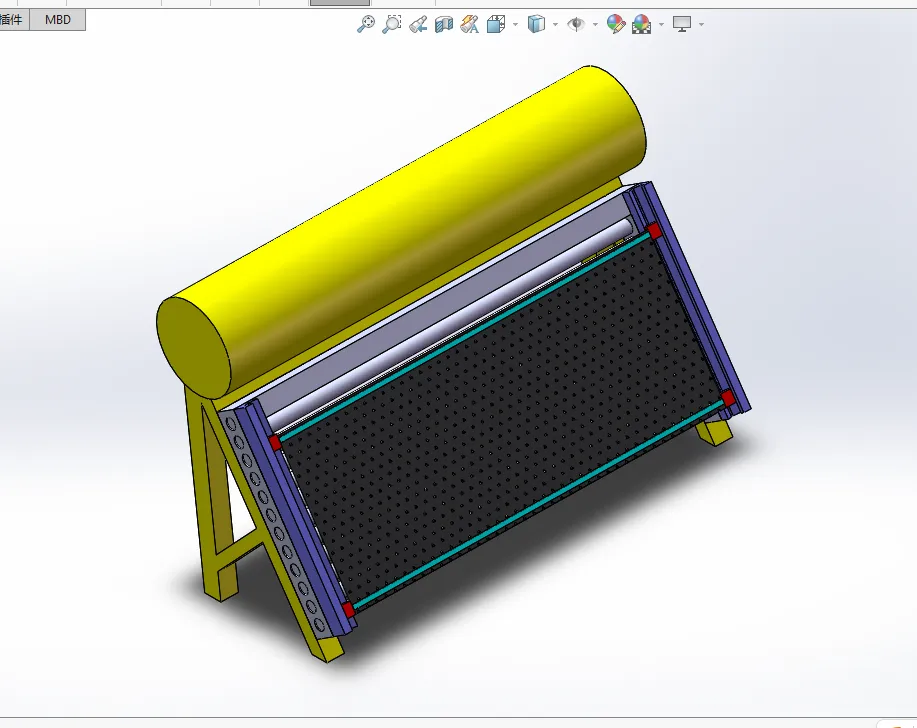The height and width of the screenshot is (728, 917).
Task: Switch to the 插件 tab
Action: tap(13, 20)
